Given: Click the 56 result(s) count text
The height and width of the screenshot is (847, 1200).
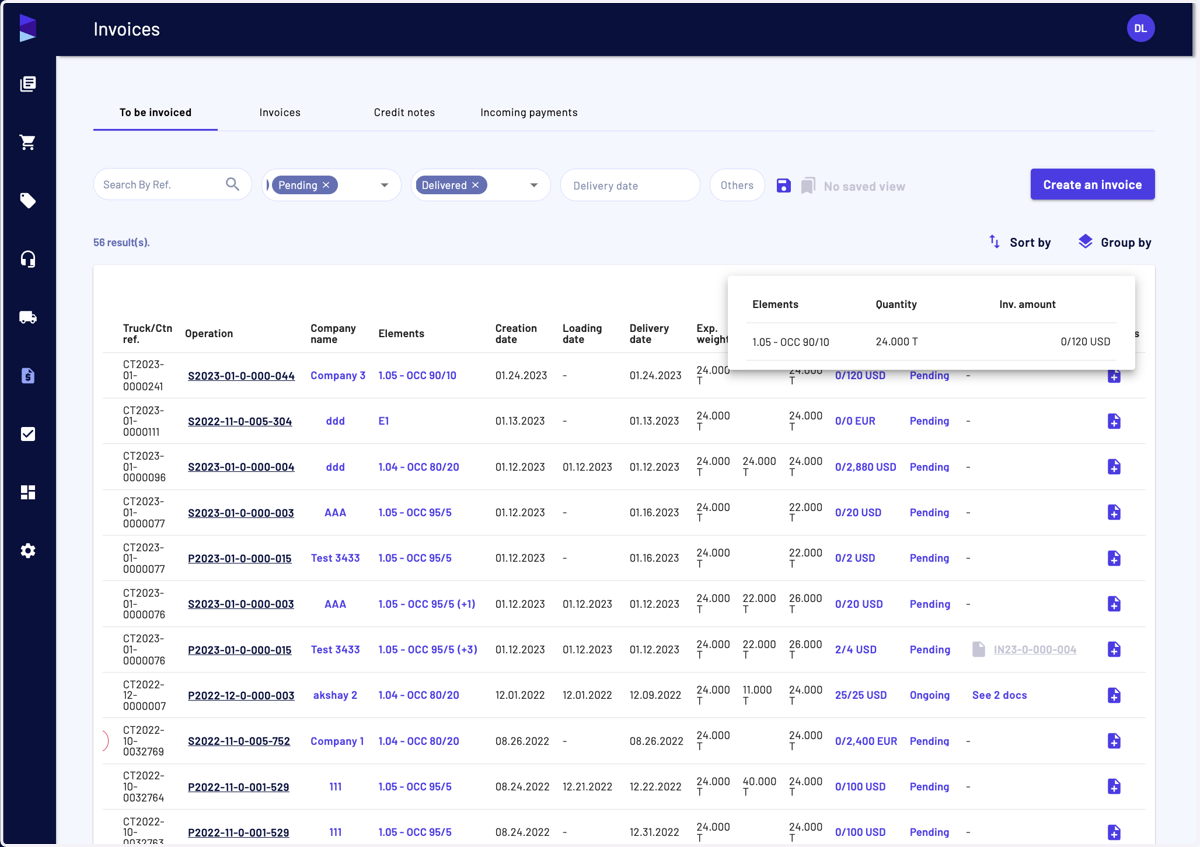Looking at the screenshot, I should (x=121, y=242).
